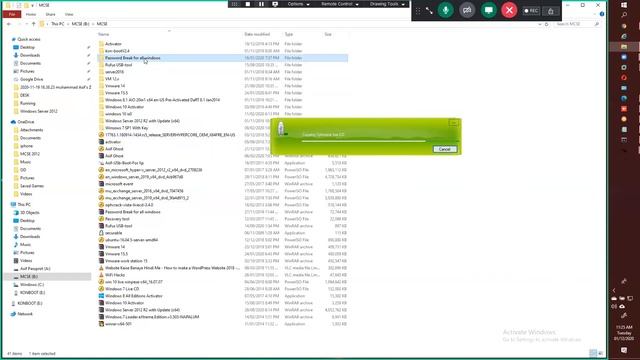Select the ubuntu-16.04.5-server ISO file

tap(131, 240)
